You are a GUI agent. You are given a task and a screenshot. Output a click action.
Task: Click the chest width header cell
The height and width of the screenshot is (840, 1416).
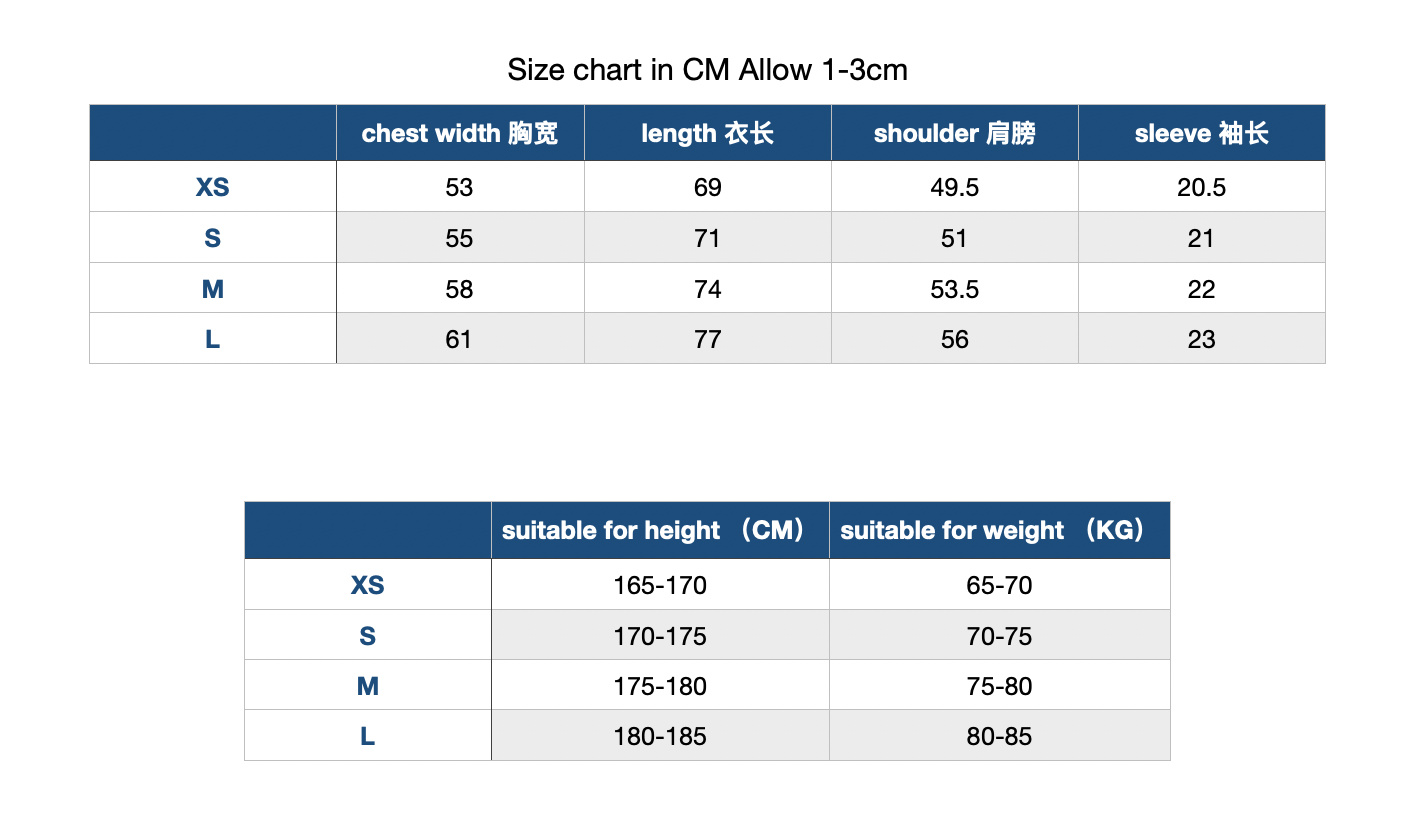(x=460, y=133)
